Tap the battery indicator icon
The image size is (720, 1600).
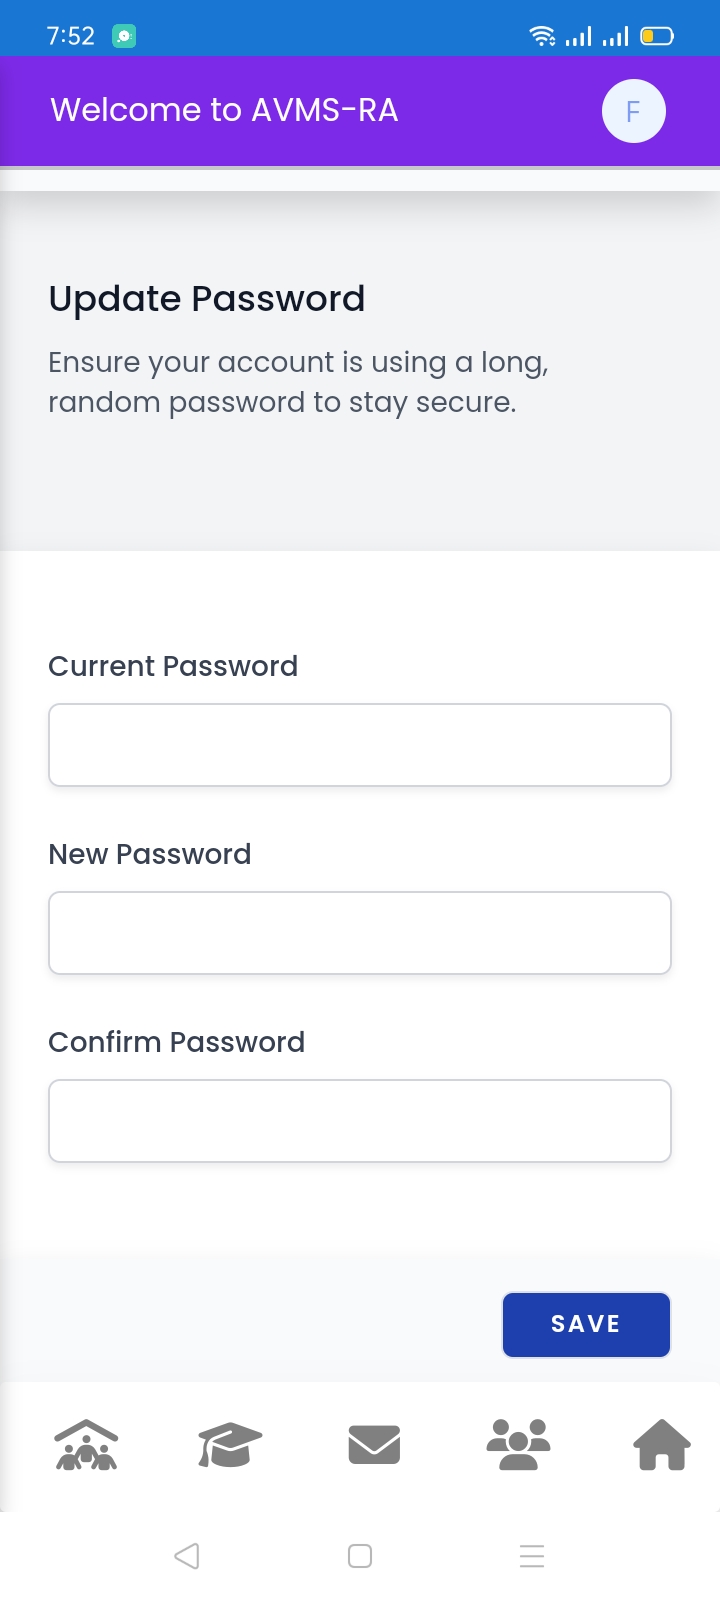click(x=657, y=36)
